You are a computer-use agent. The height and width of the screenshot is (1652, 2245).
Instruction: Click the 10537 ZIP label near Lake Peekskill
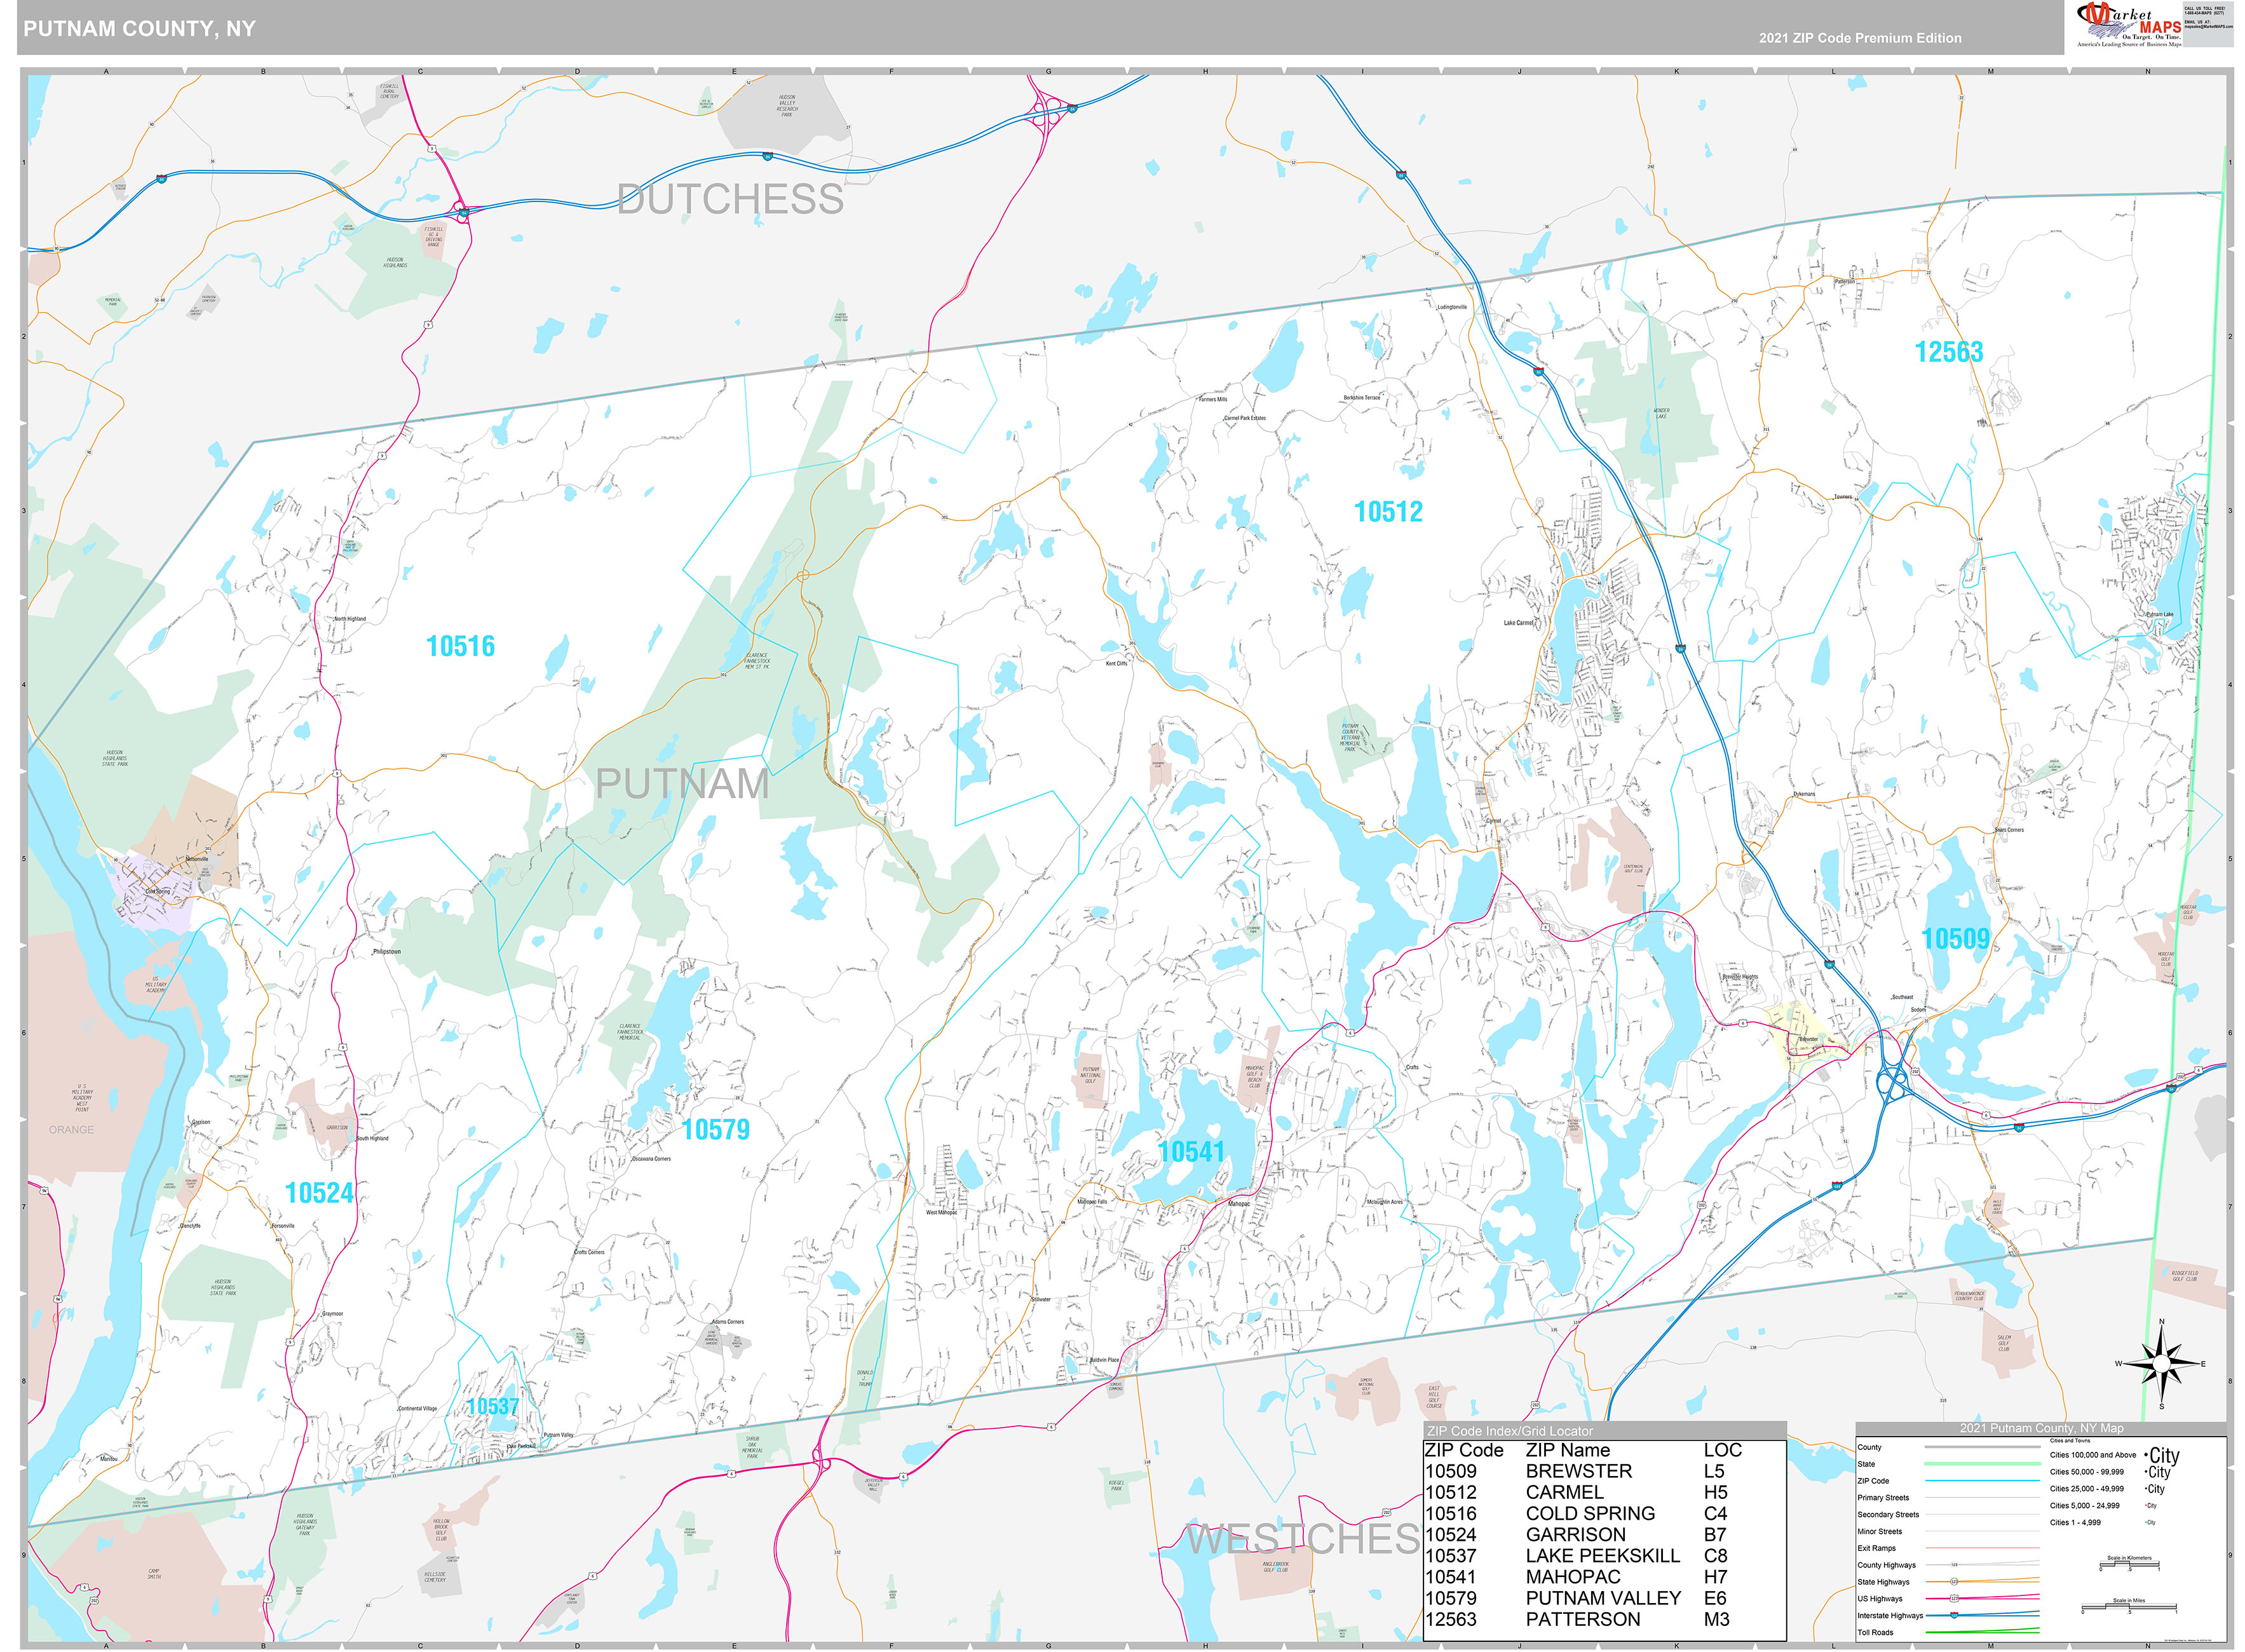coord(492,1407)
